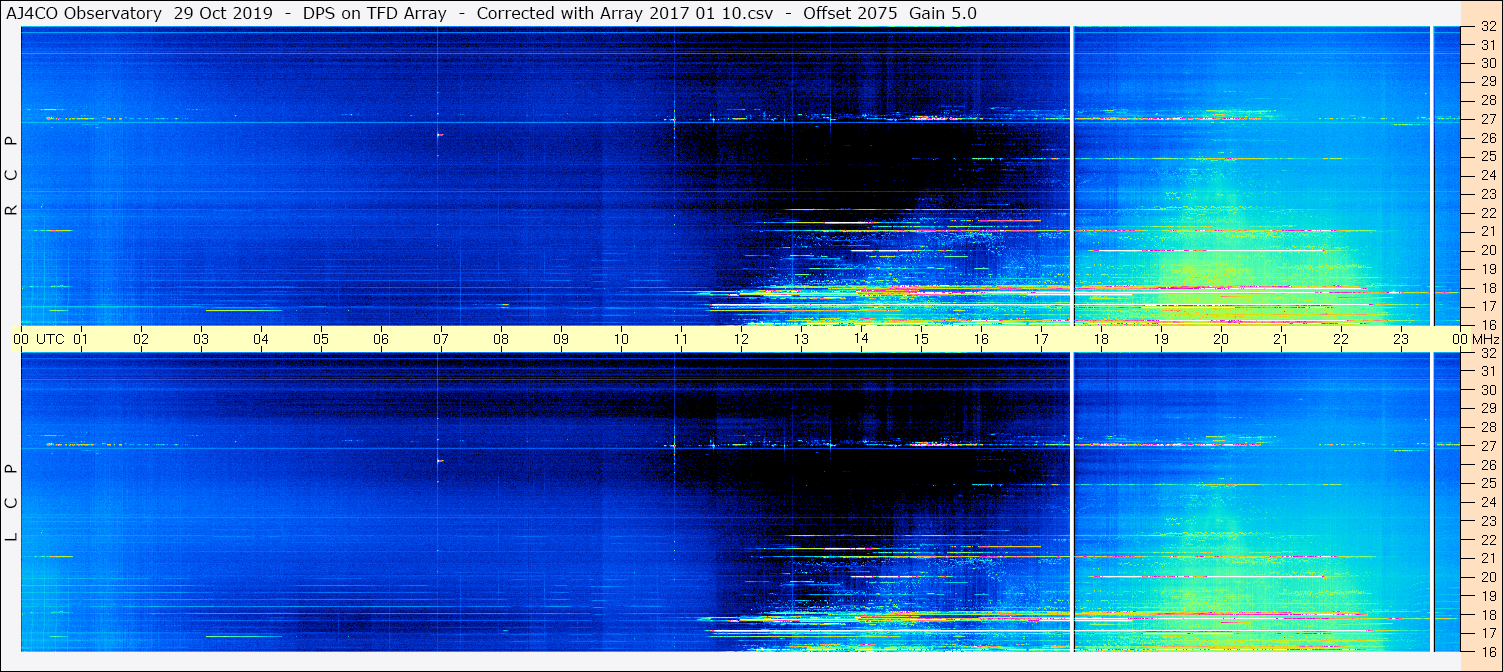1503x672 pixels.
Task: Click the 03 hour label on the time axis
Action: coord(201,339)
